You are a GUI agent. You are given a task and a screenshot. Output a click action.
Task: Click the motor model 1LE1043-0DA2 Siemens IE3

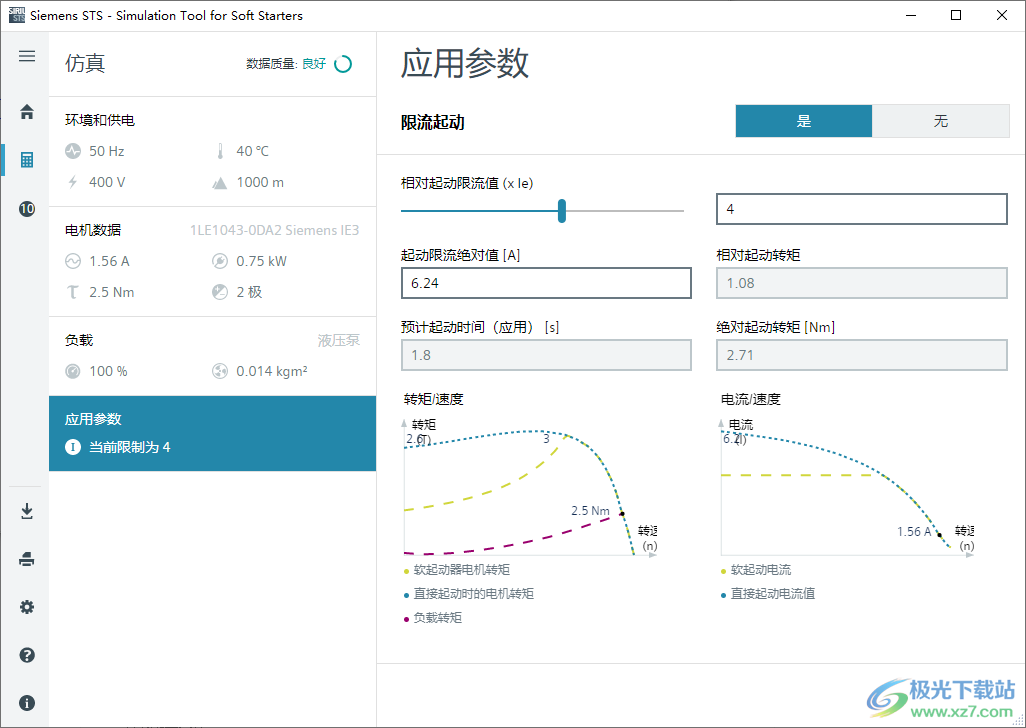(275, 230)
